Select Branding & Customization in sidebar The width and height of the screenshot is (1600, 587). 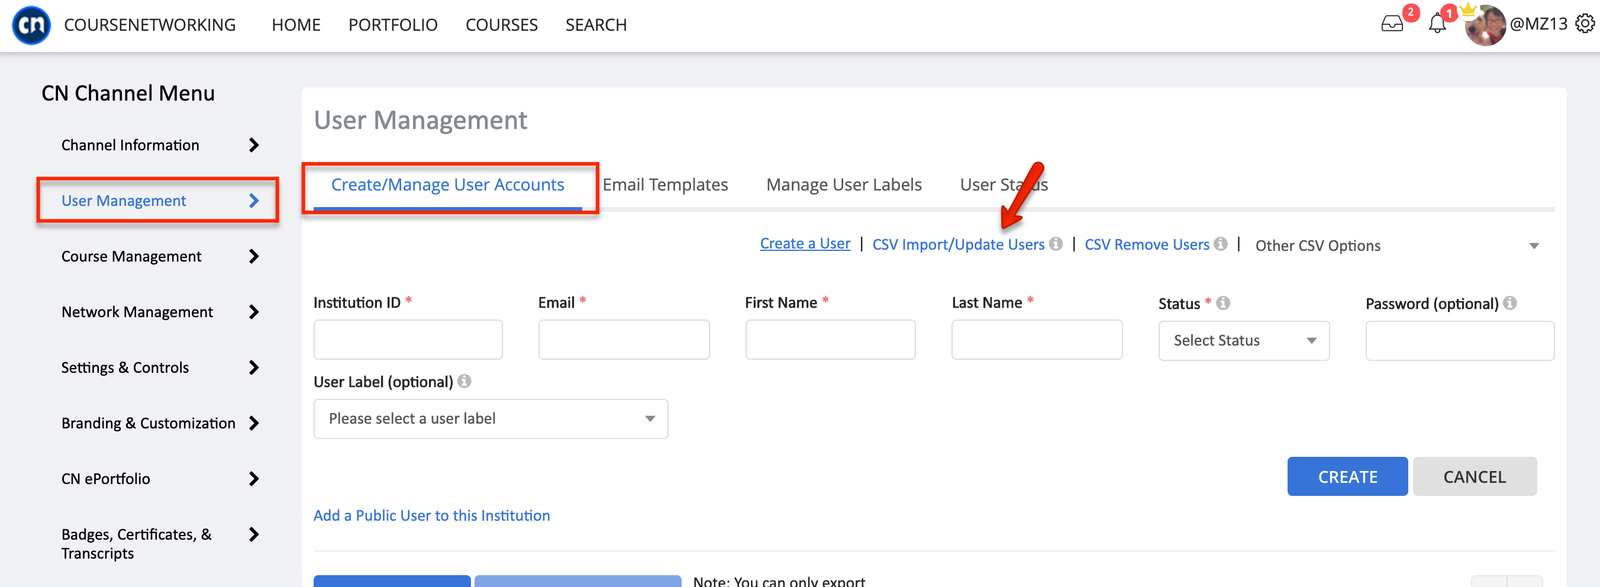coord(148,423)
